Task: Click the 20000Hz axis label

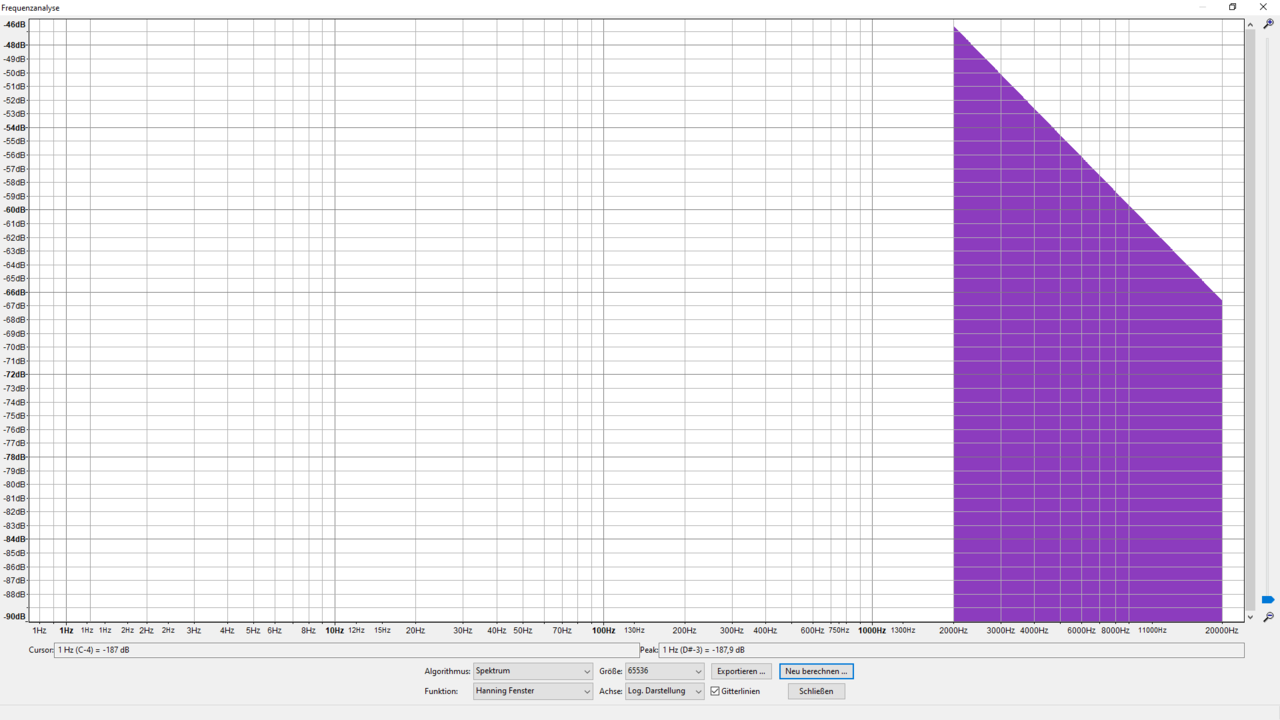Action: 1221,630
